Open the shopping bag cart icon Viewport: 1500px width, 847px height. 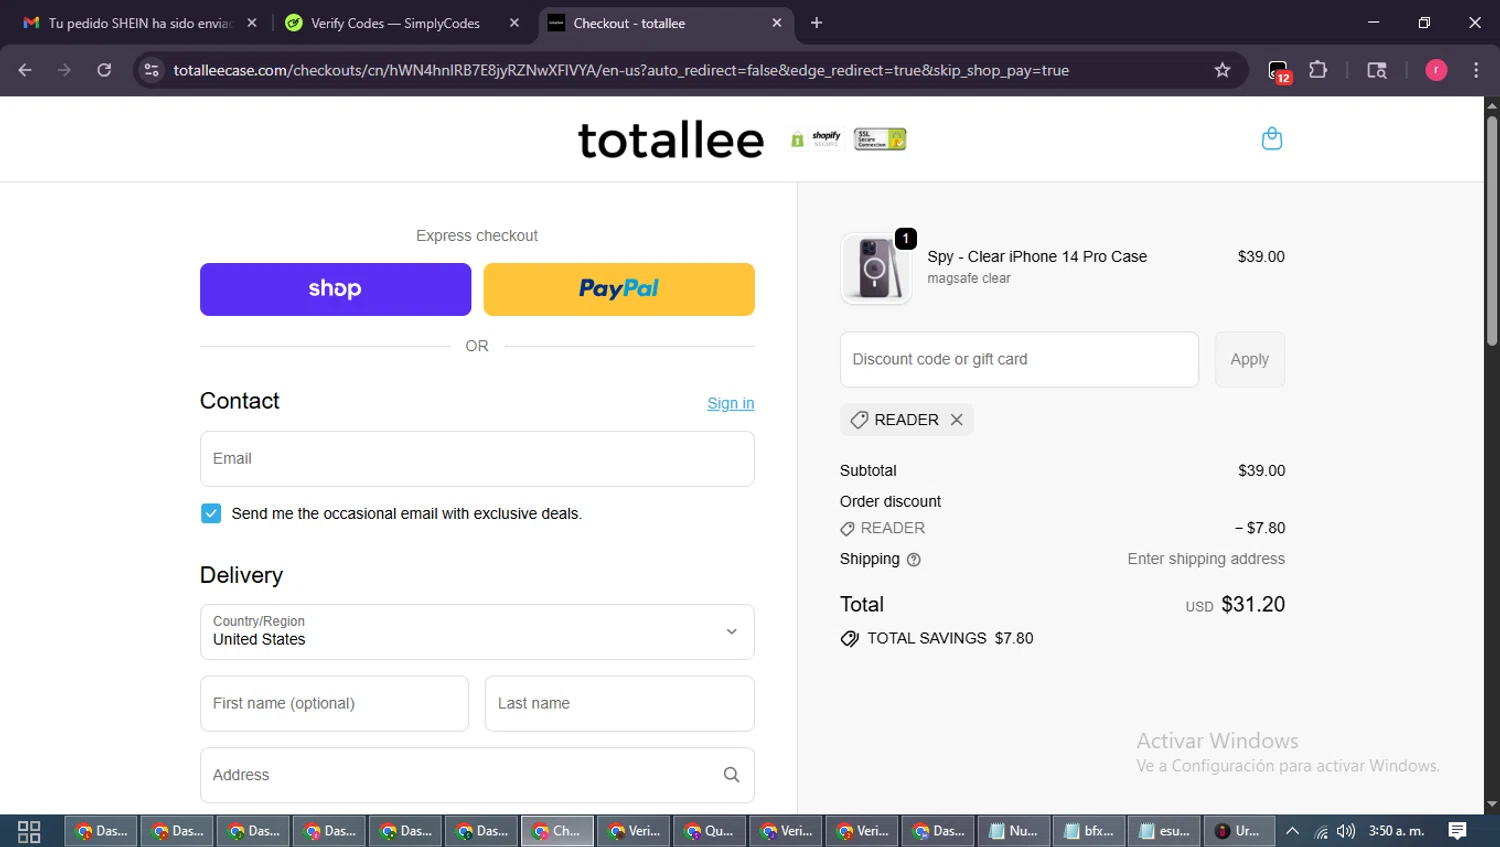[x=1271, y=138]
